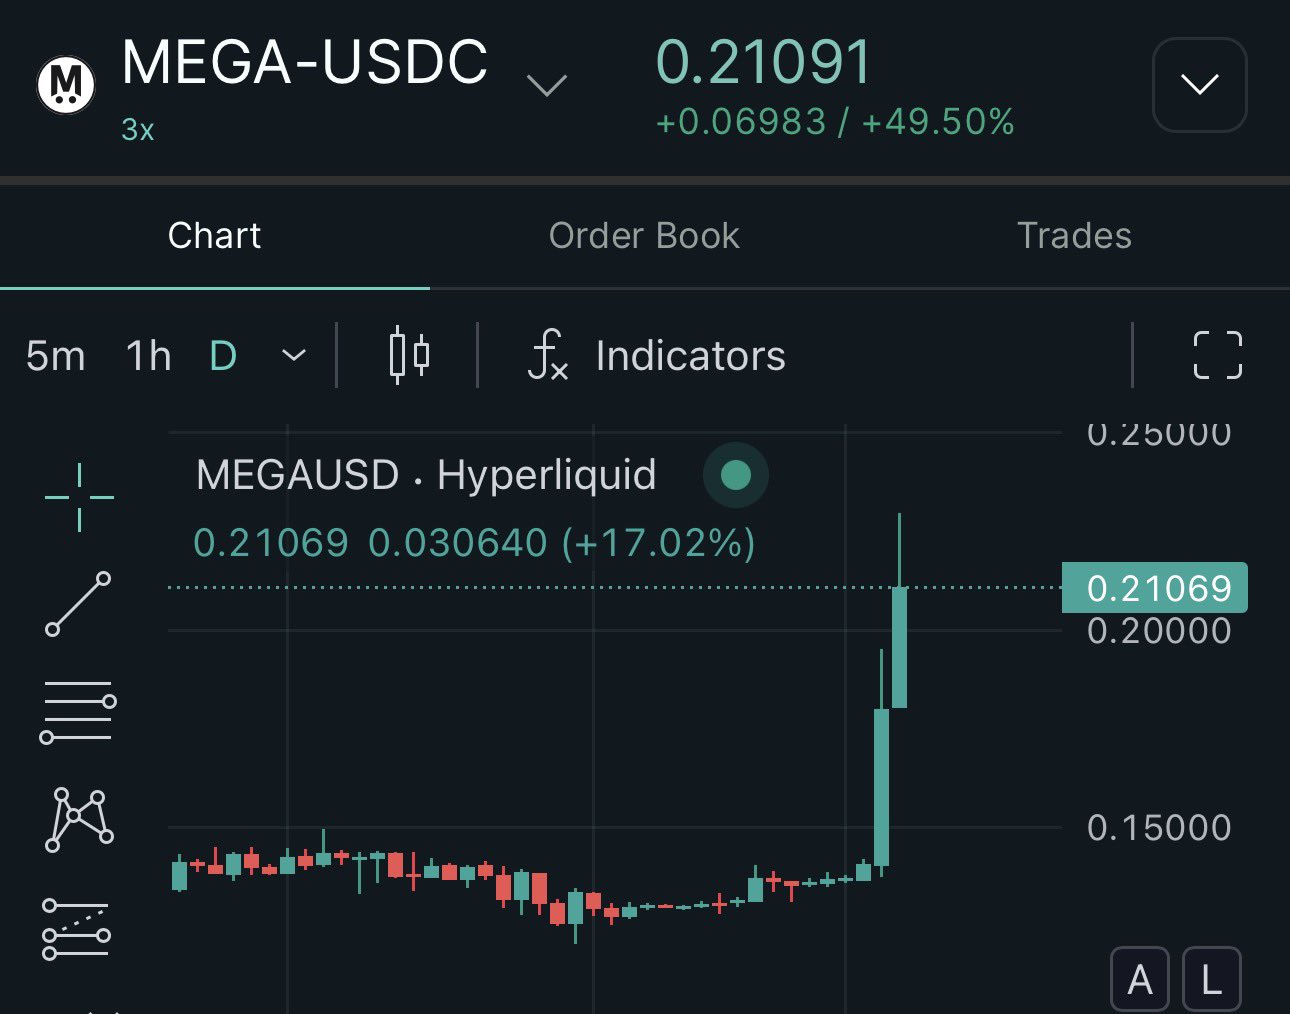Switch to the Order Book tab

coord(644,236)
